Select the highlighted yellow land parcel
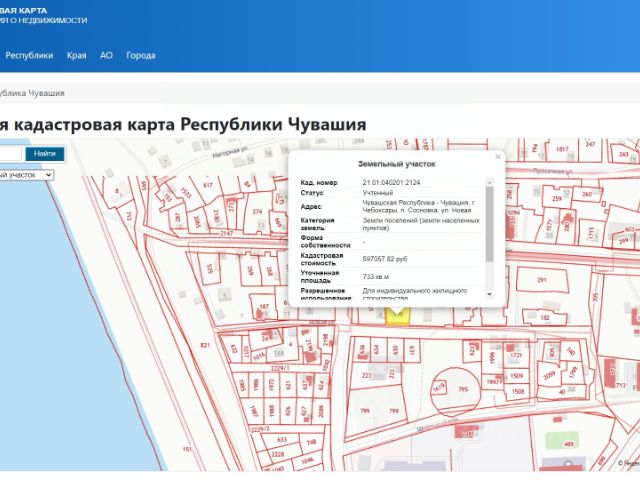The height and width of the screenshot is (480, 640). (398, 319)
